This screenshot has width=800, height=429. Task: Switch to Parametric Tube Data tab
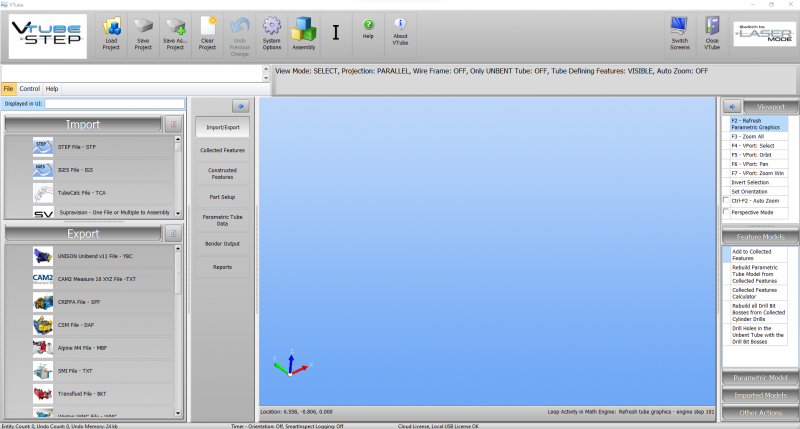(222, 220)
